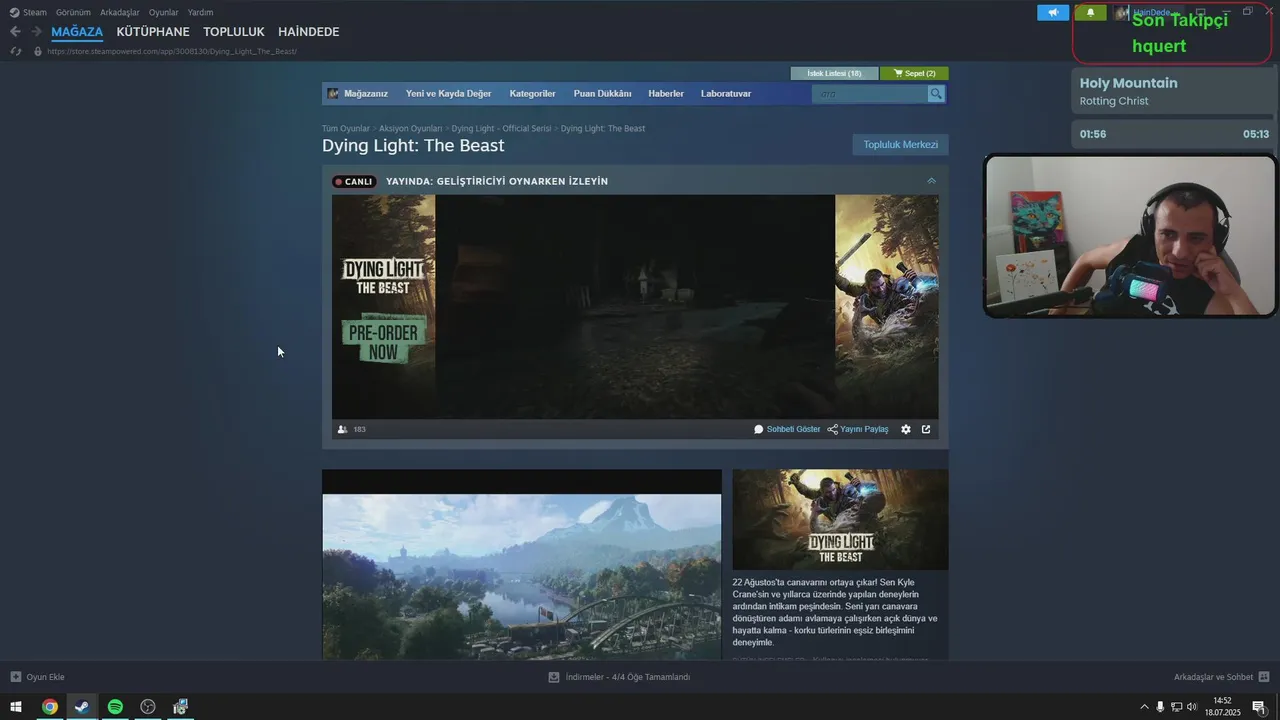Switch to the TOPLULUK tab
The height and width of the screenshot is (720, 1280).
click(234, 32)
